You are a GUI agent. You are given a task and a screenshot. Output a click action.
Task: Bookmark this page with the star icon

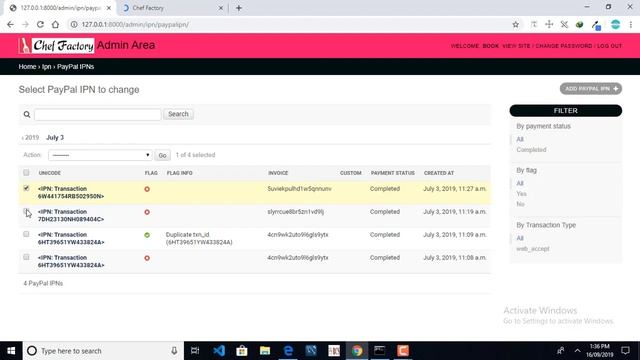tap(516, 24)
